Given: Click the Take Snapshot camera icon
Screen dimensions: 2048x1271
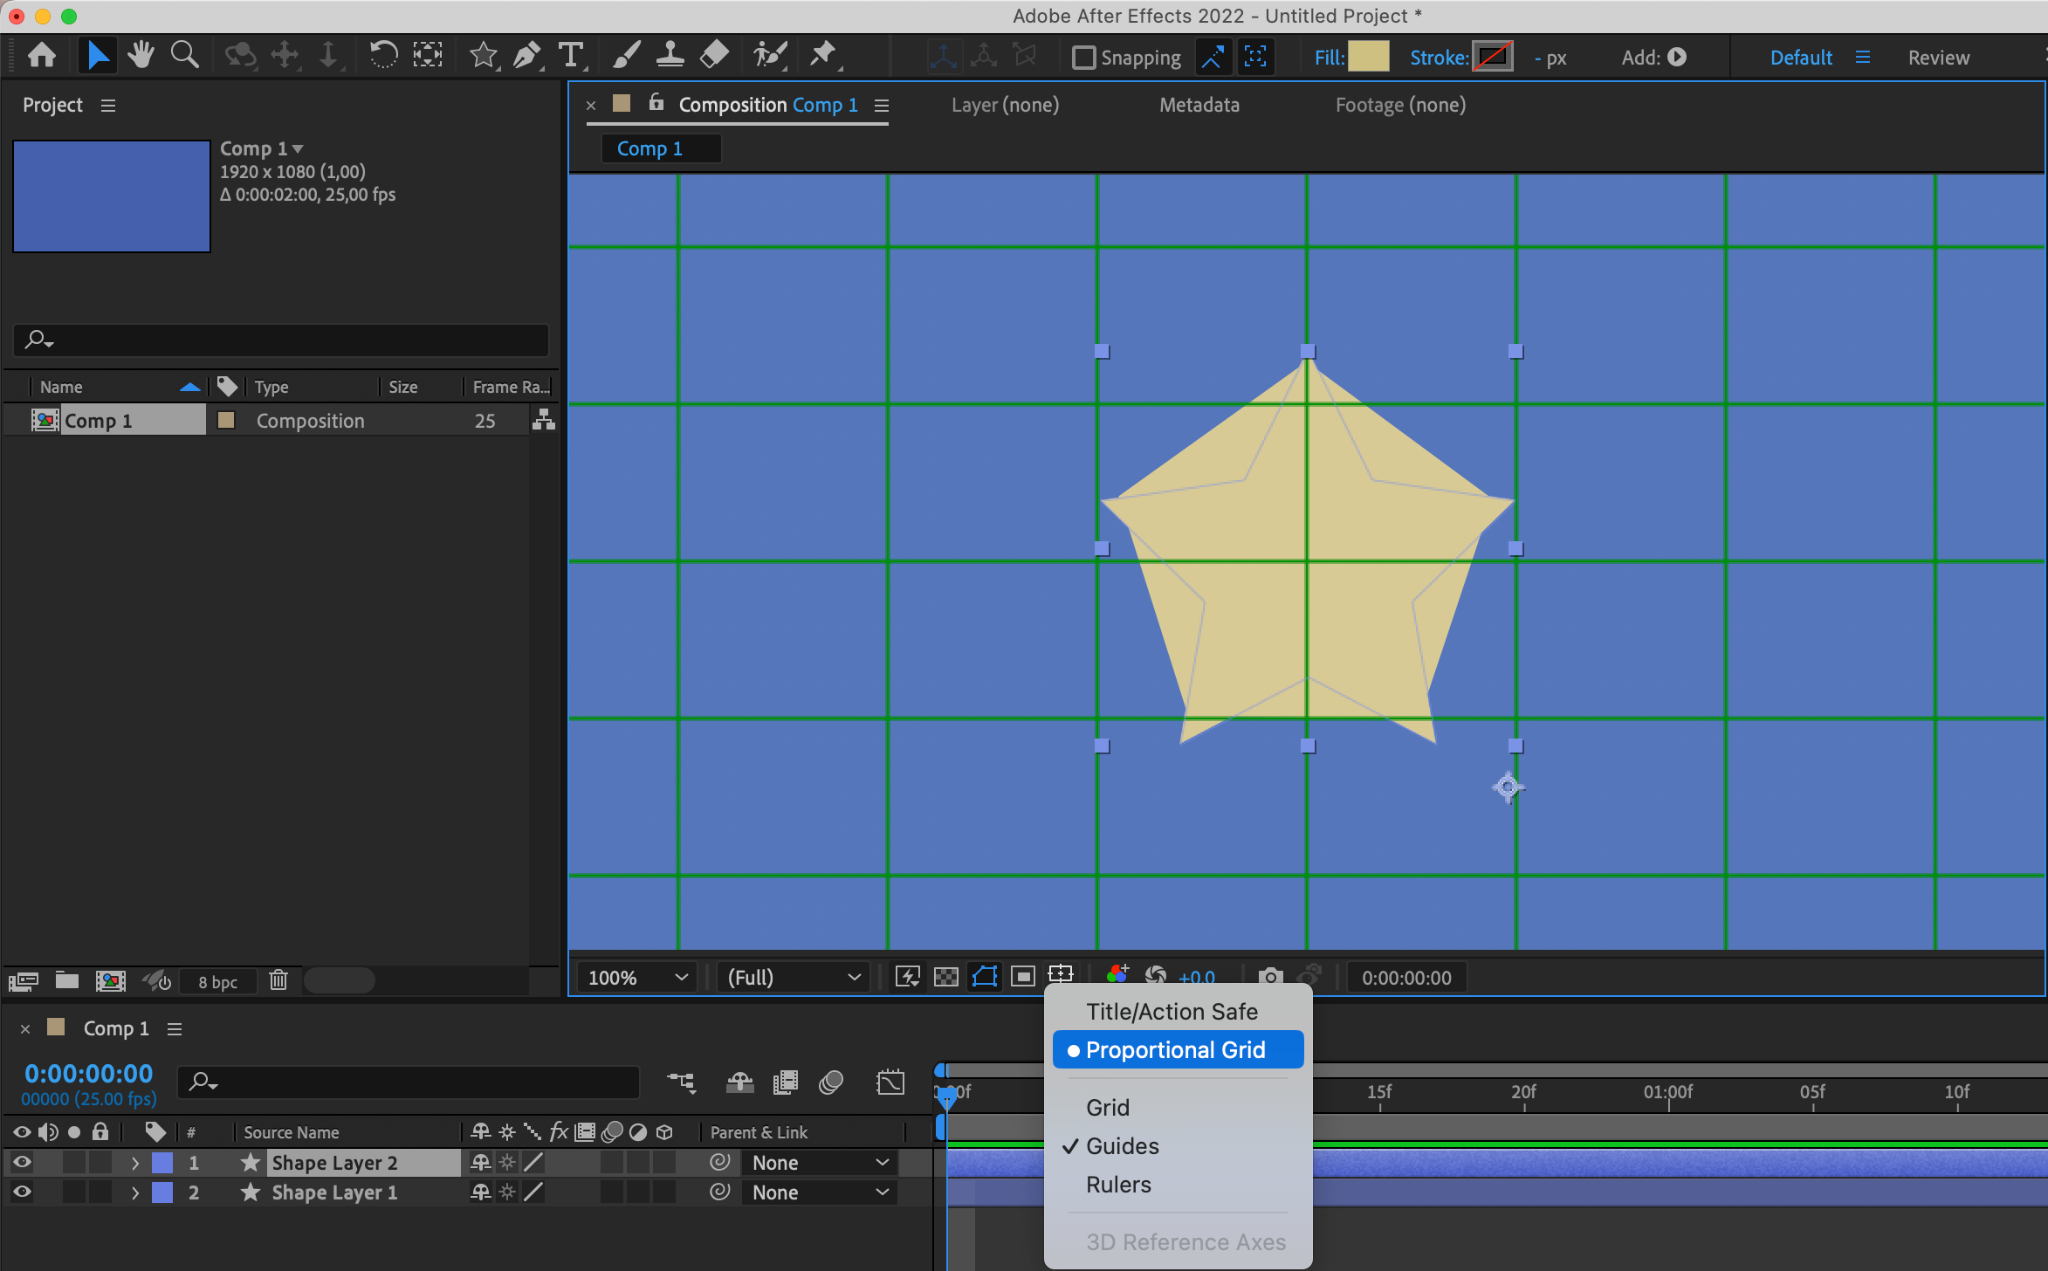Looking at the screenshot, I should [x=1270, y=977].
